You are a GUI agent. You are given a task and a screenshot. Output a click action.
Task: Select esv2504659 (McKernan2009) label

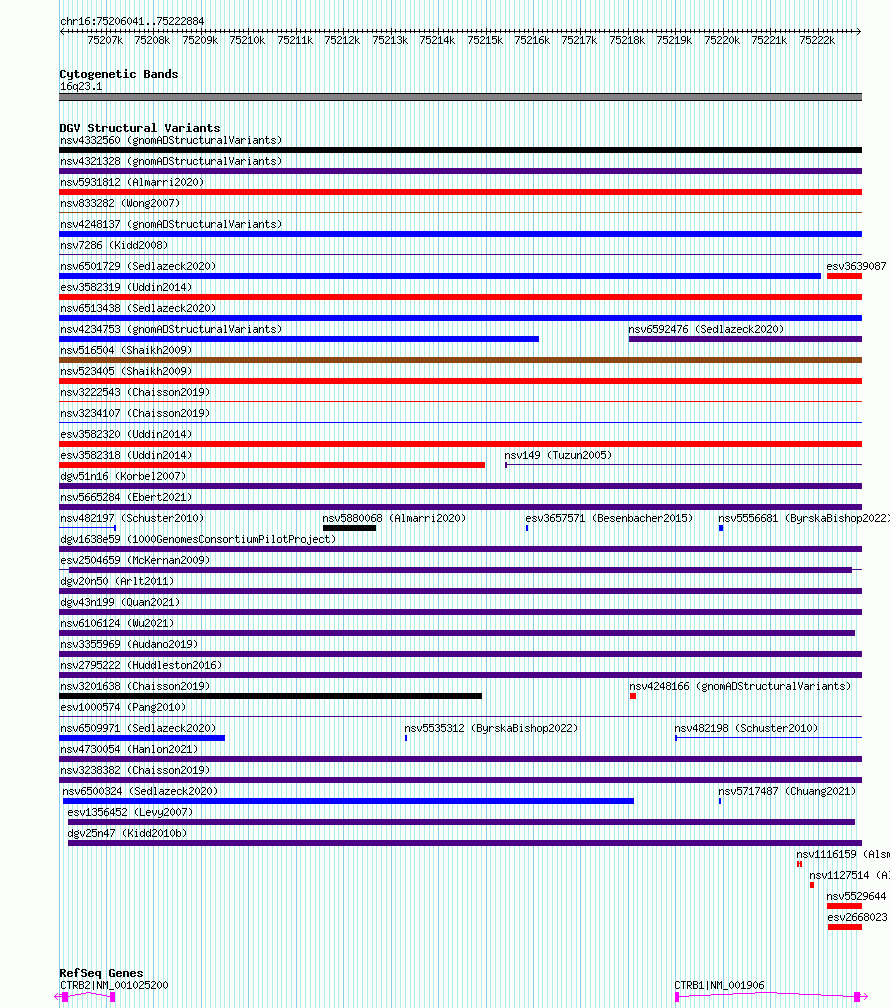pyautogui.click(x=135, y=561)
